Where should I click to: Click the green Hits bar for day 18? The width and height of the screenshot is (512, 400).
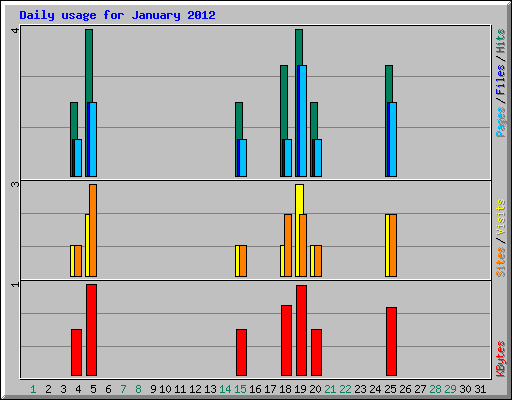coord(284,102)
